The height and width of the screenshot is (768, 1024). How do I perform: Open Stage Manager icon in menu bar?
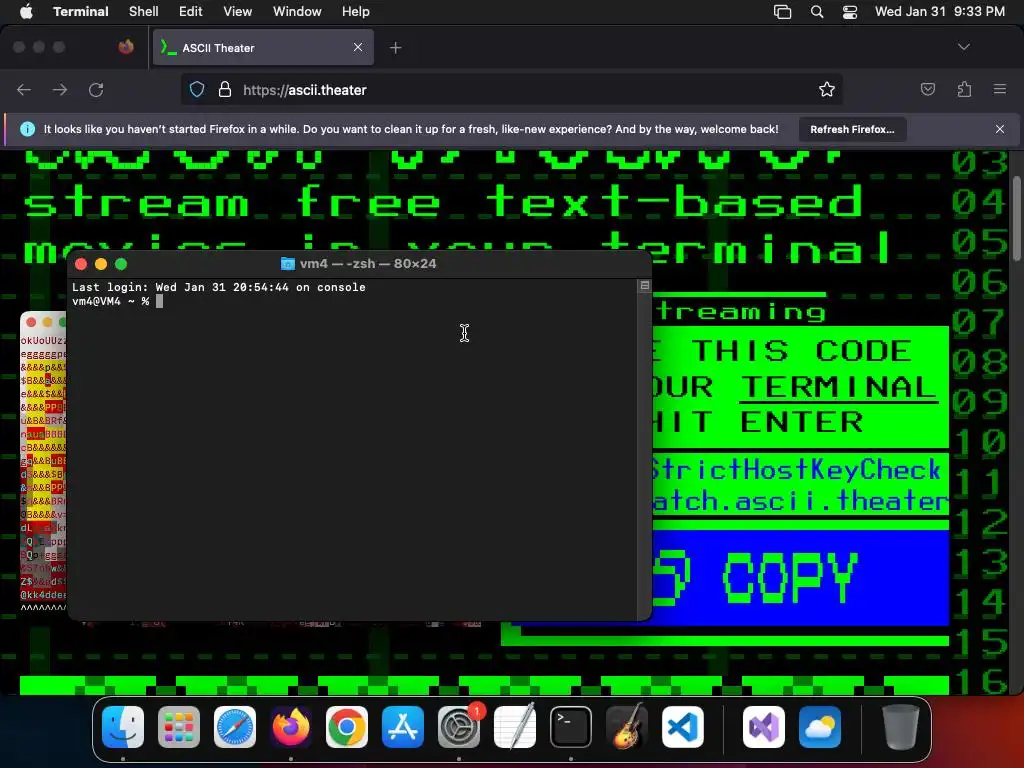(x=782, y=12)
